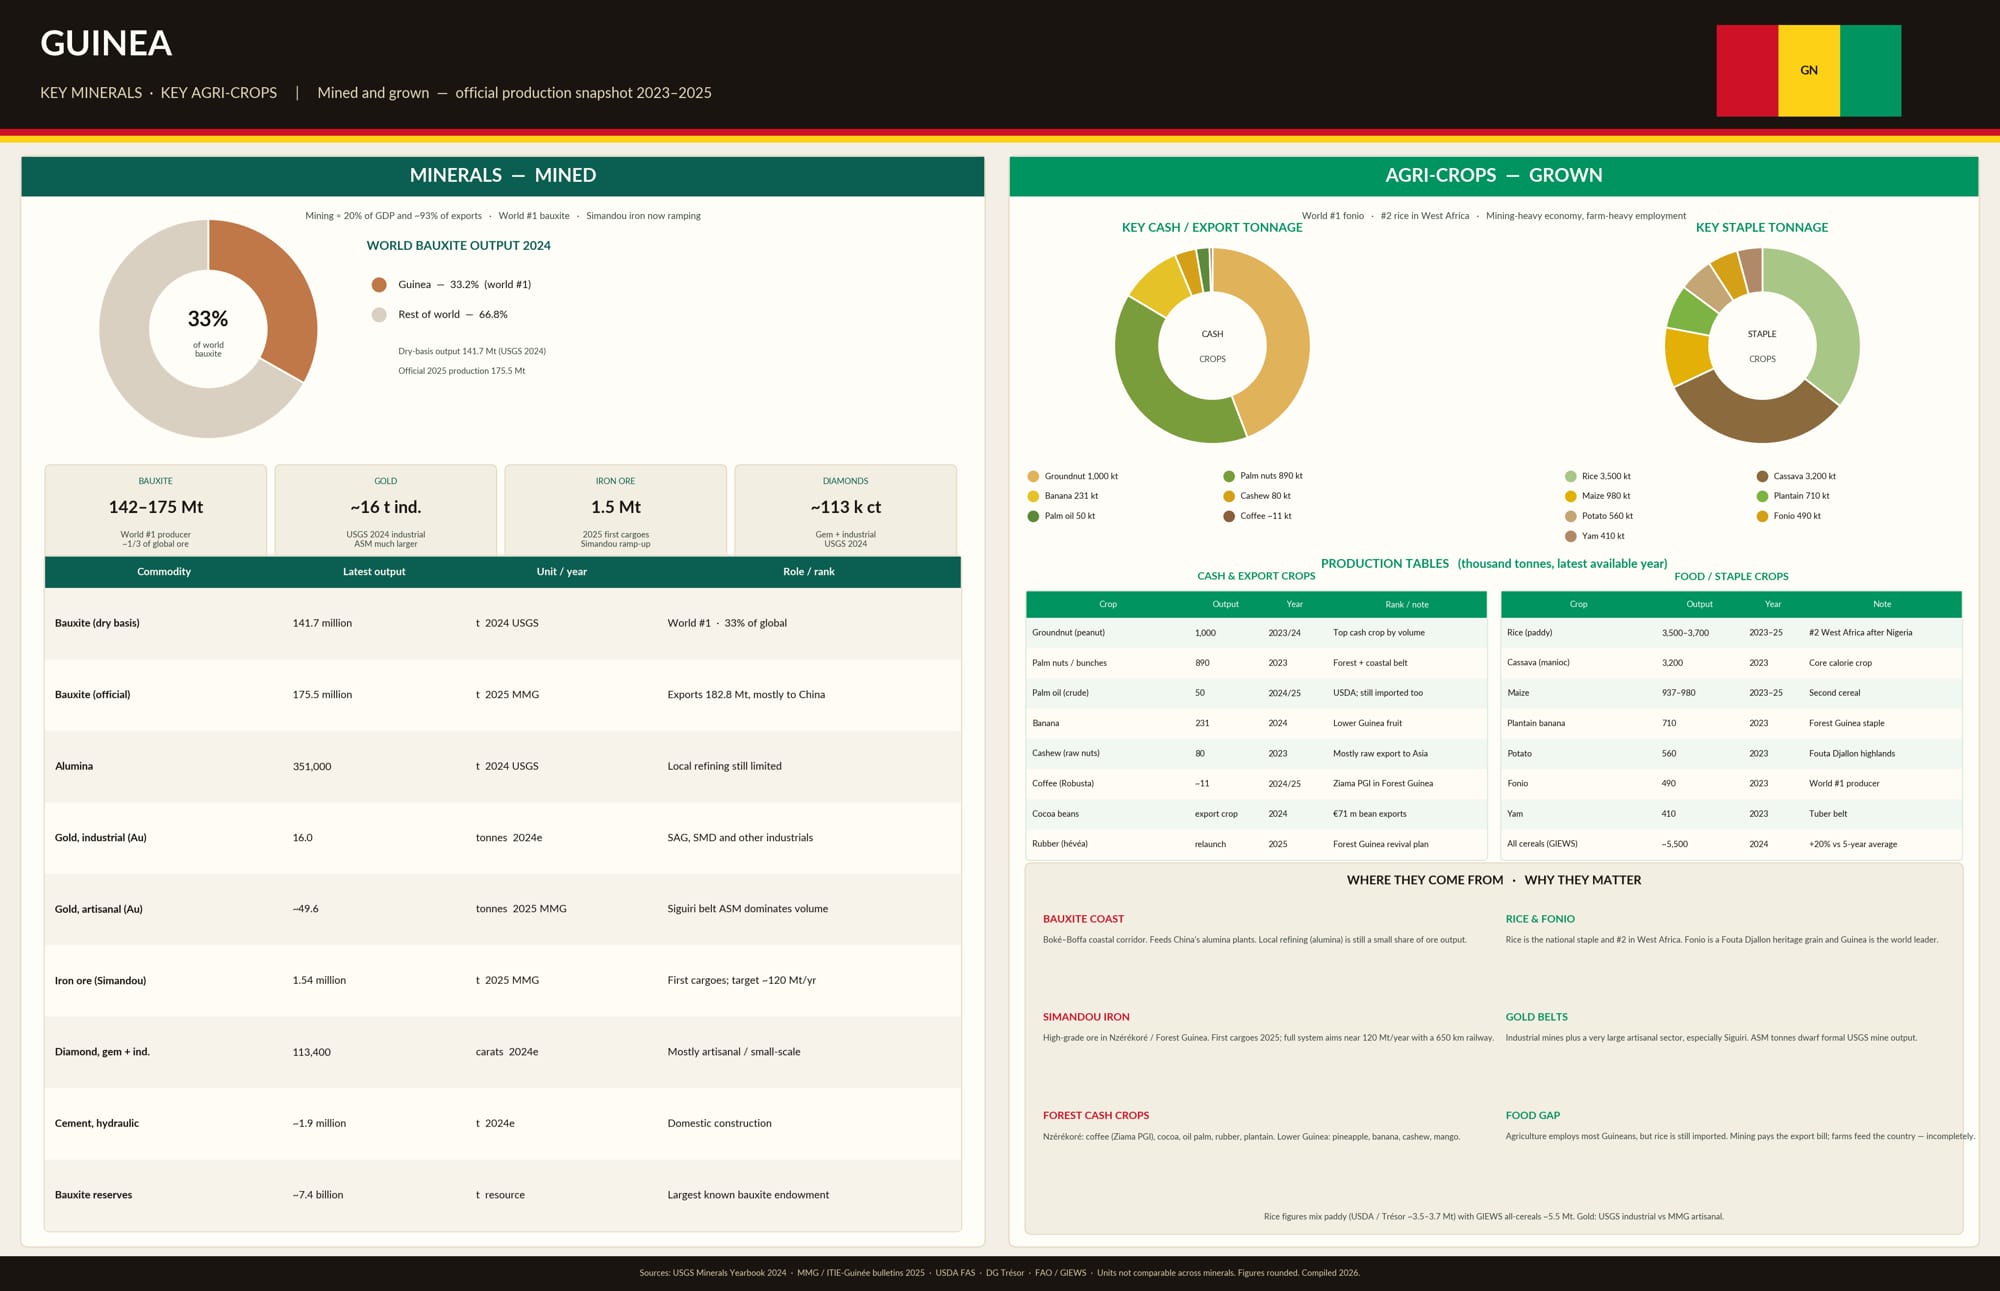Click the 33% bauxite donut center
Image resolution: width=2000 pixels, height=1291 pixels.
click(208, 329)
